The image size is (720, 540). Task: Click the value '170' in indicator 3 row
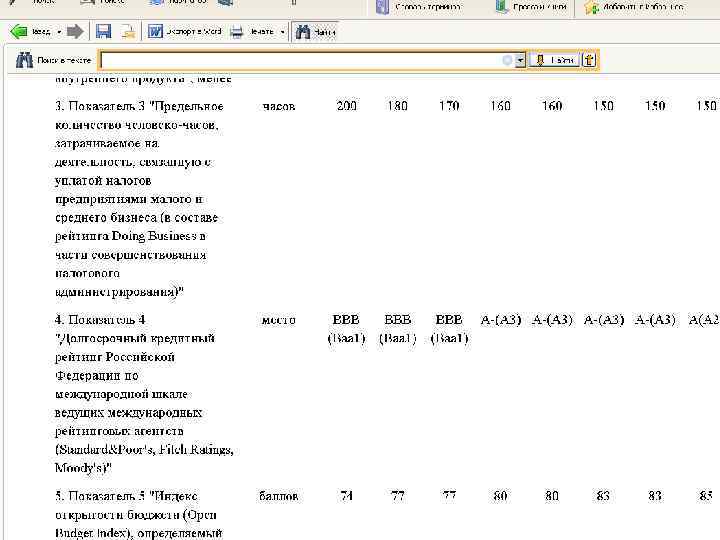point(449,106)
